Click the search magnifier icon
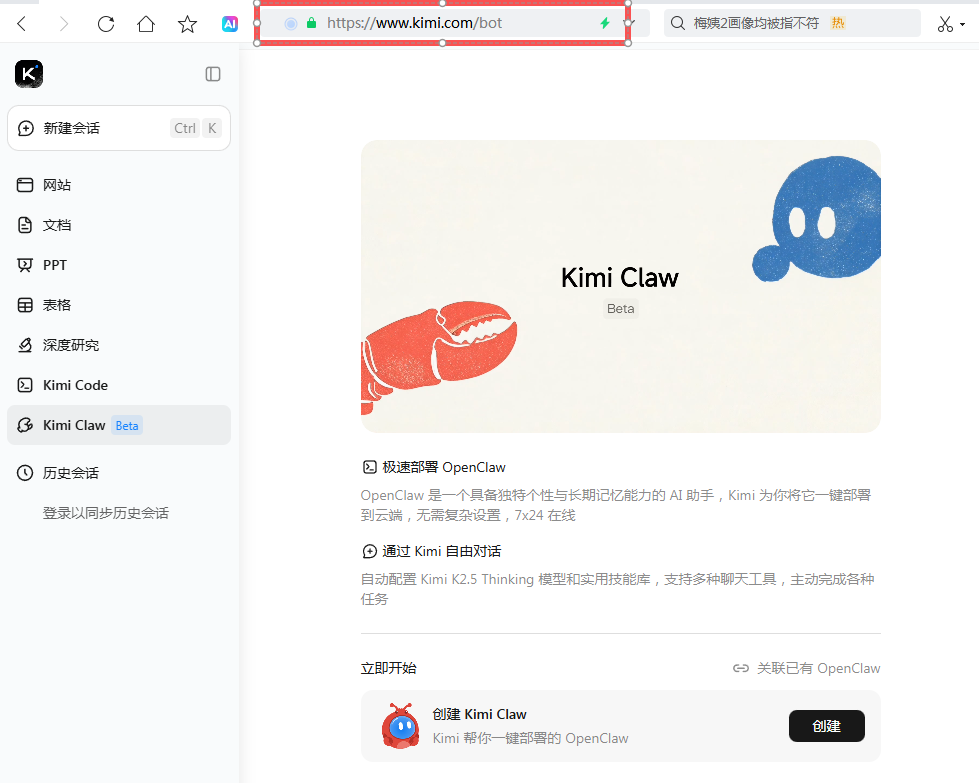This screenshot has height=783, width=979. pyautogui.click(x=677, y=23)
